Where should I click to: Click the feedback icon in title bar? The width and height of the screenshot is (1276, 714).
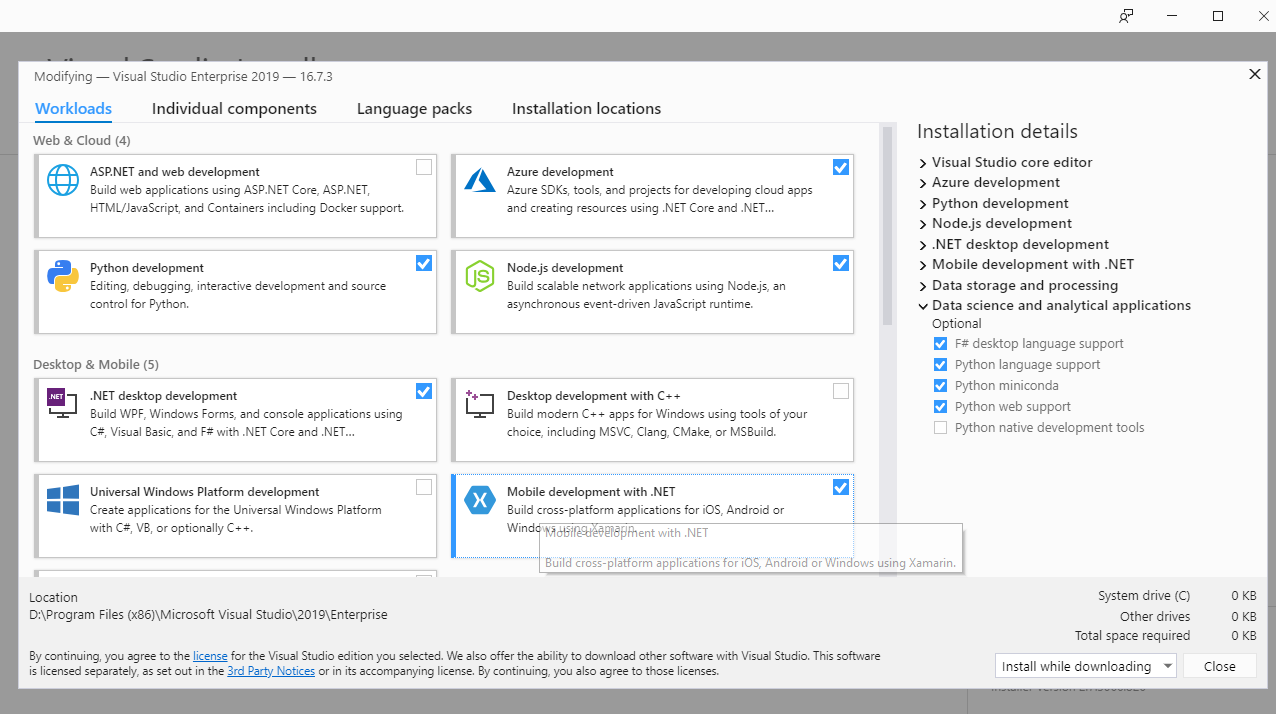tap(1127, 16)
